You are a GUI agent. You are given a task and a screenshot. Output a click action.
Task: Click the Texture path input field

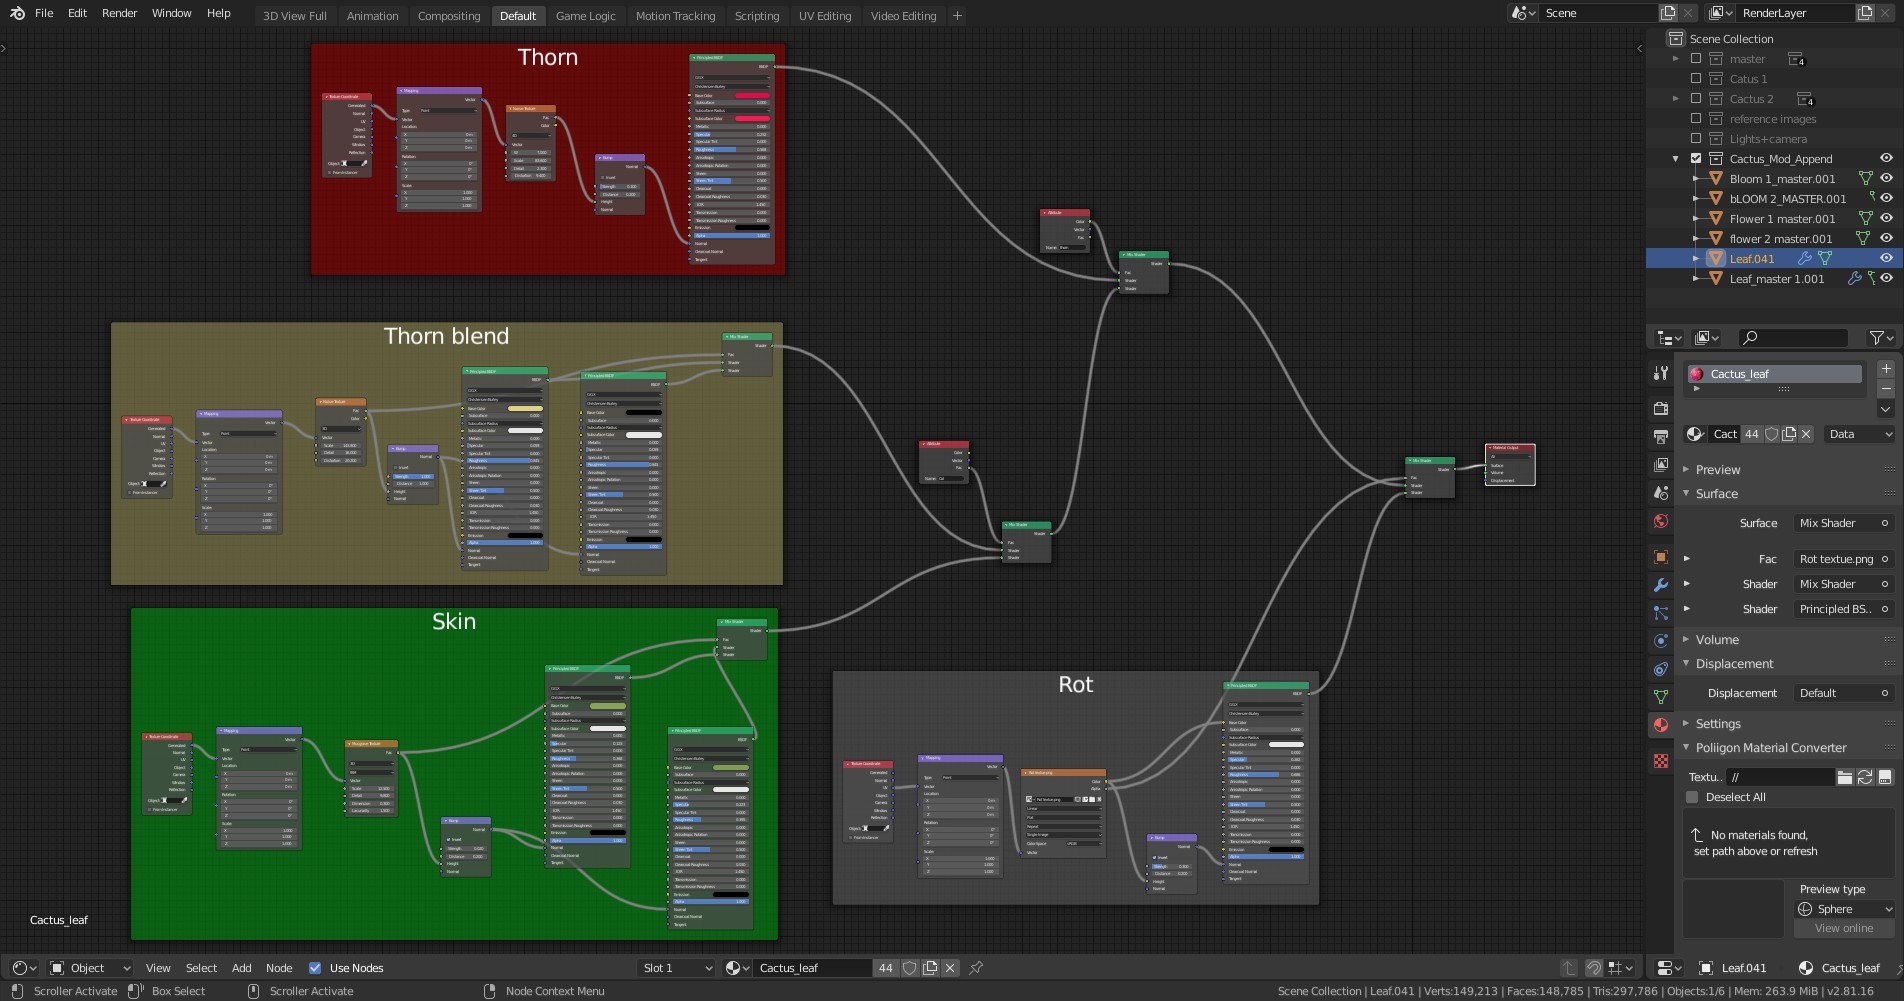[x=1780, y=777]
